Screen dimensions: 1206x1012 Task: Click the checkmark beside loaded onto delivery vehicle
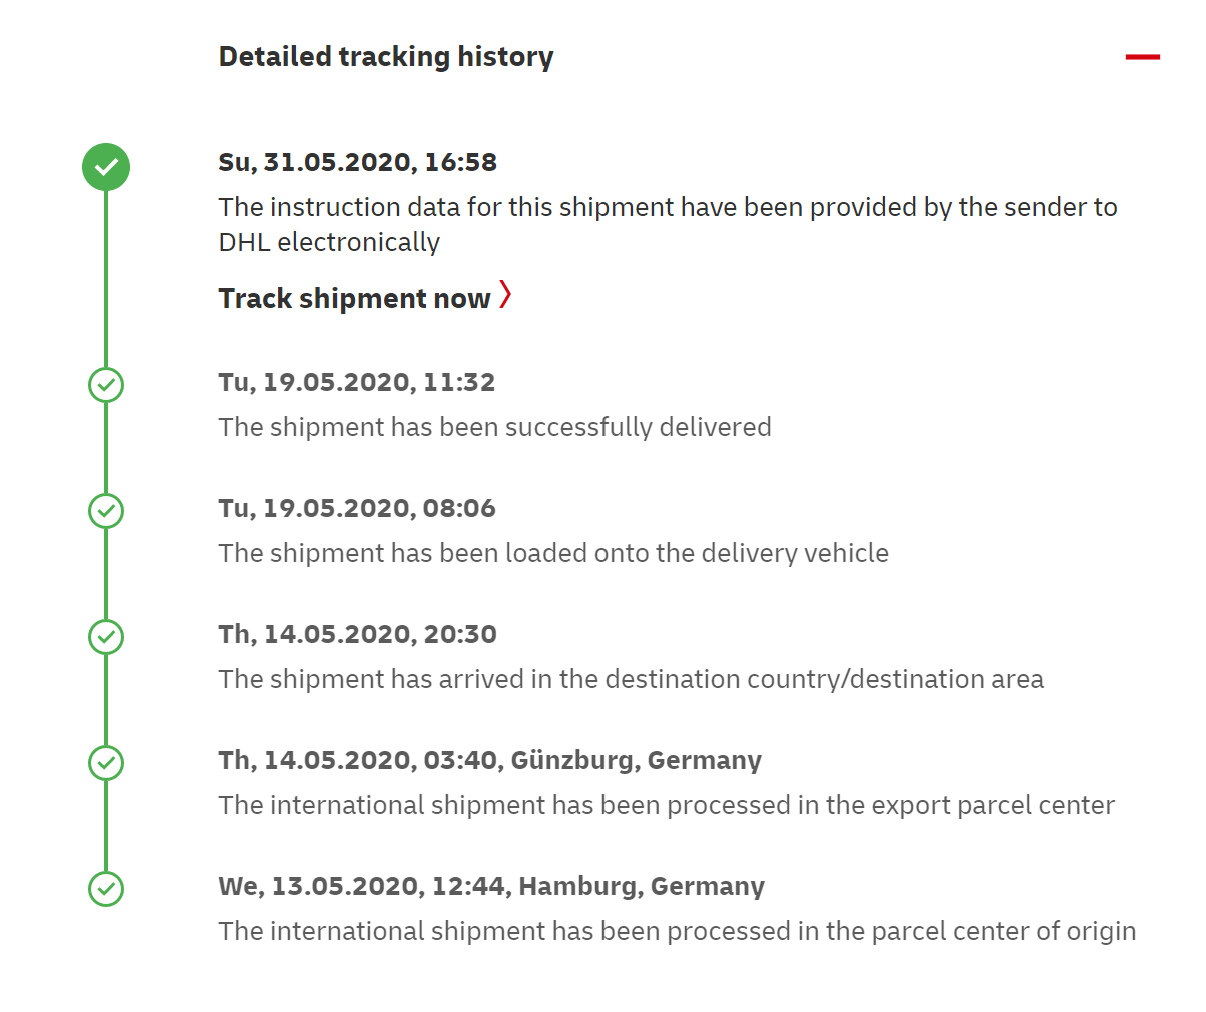pos(106,511)
